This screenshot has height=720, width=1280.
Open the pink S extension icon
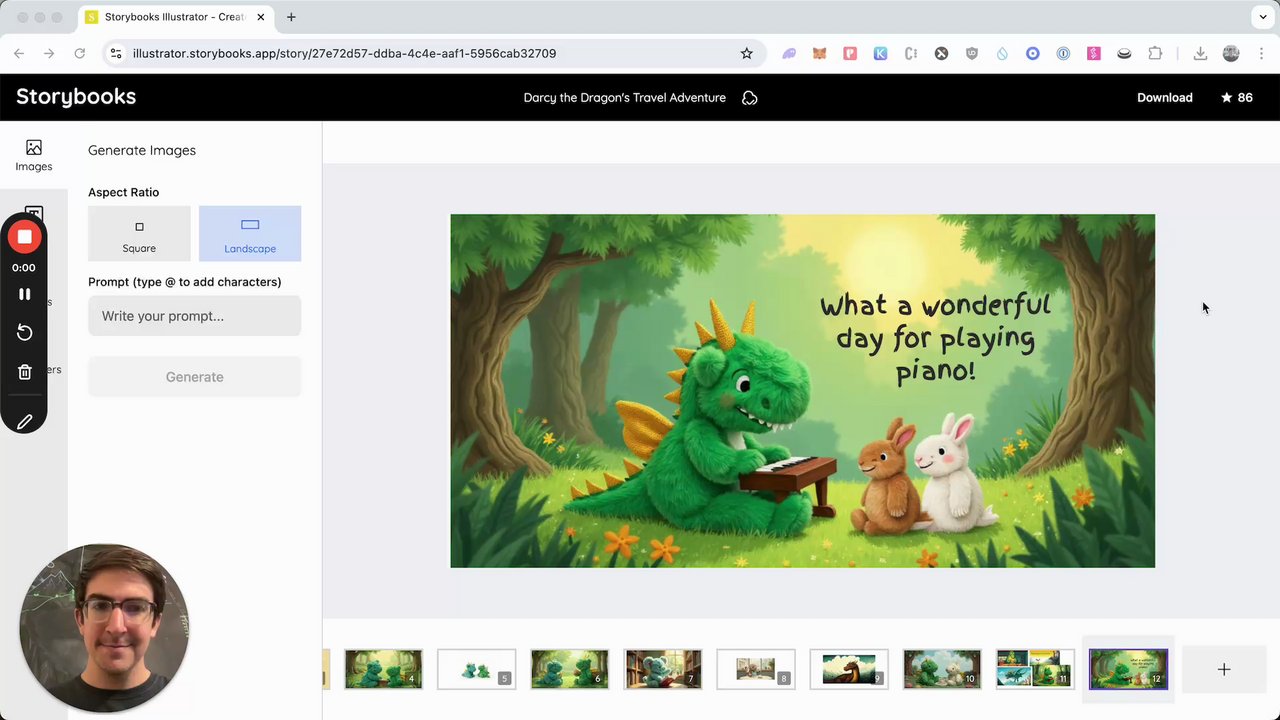(x=1094, y=53)
